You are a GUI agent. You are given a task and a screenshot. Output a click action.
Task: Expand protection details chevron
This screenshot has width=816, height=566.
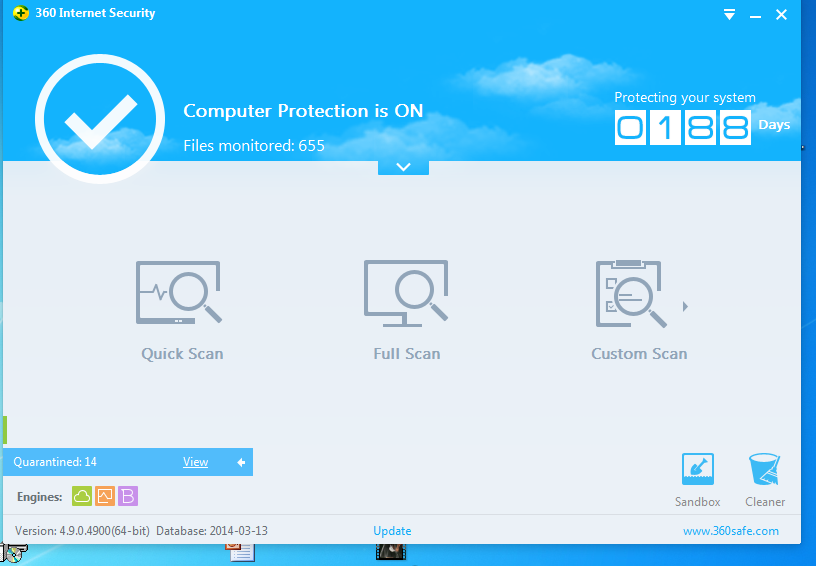[403, 167]
